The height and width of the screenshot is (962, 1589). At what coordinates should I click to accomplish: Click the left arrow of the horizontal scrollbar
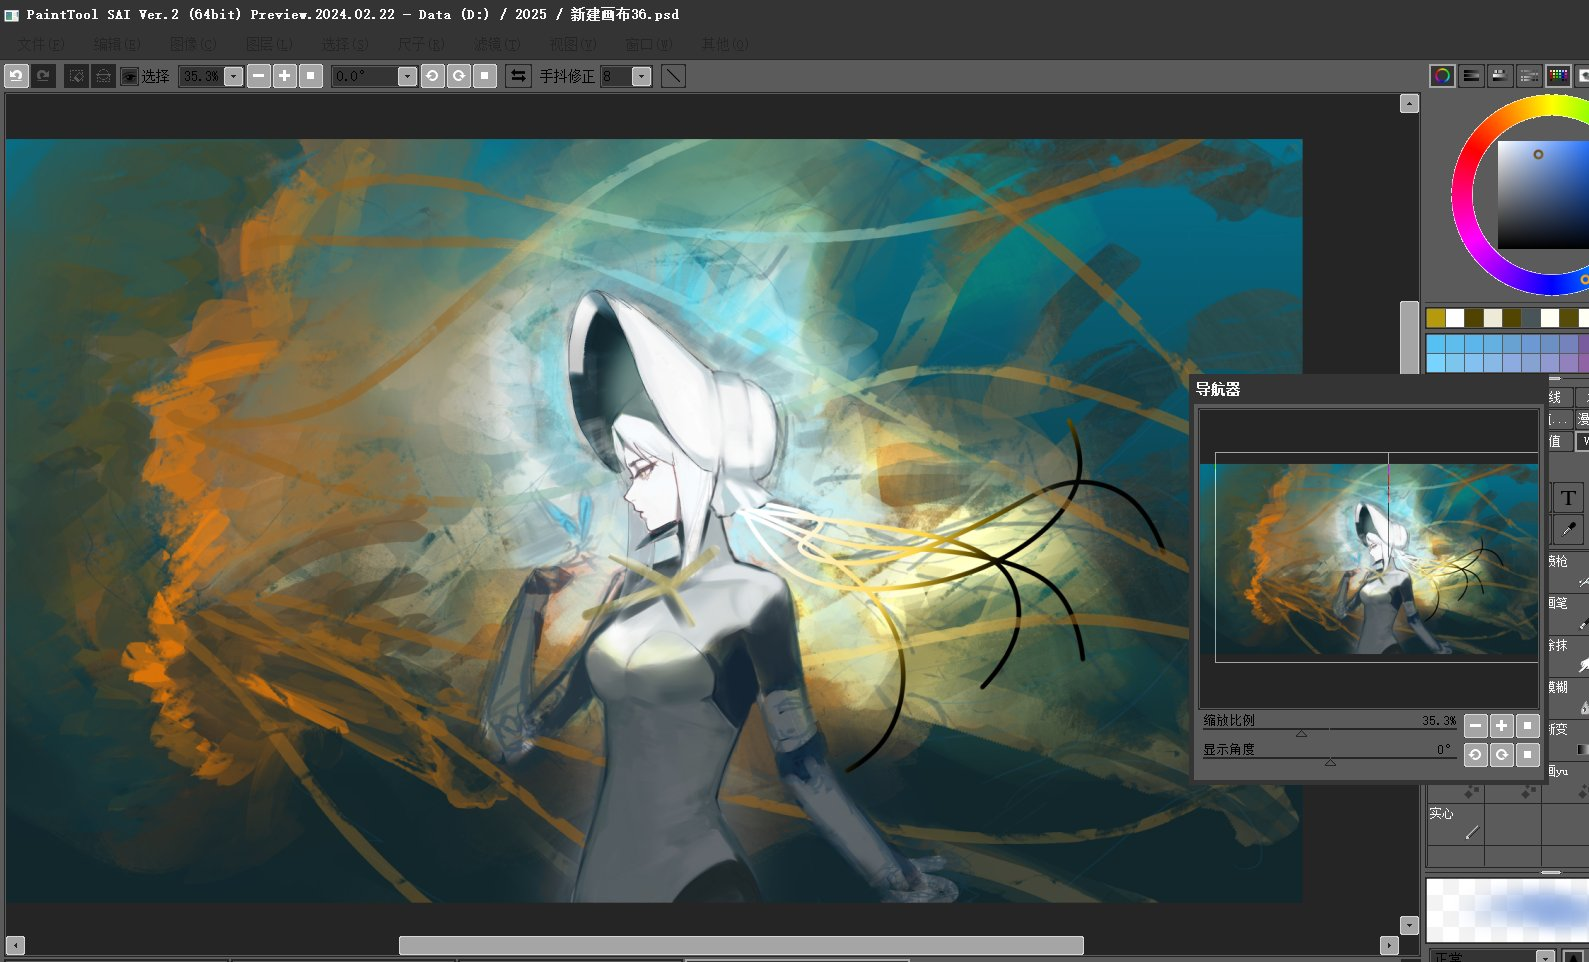15,945
